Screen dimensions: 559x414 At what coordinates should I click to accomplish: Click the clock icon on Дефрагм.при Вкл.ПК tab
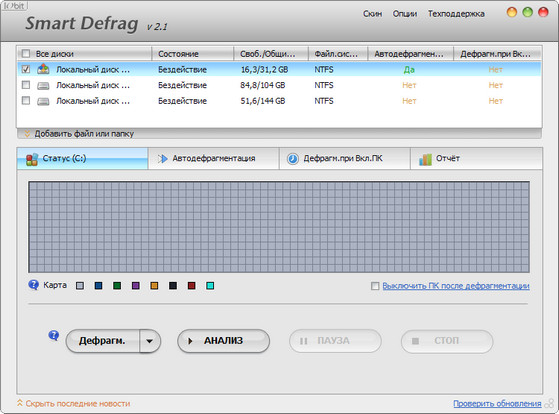tap(293, 159)
